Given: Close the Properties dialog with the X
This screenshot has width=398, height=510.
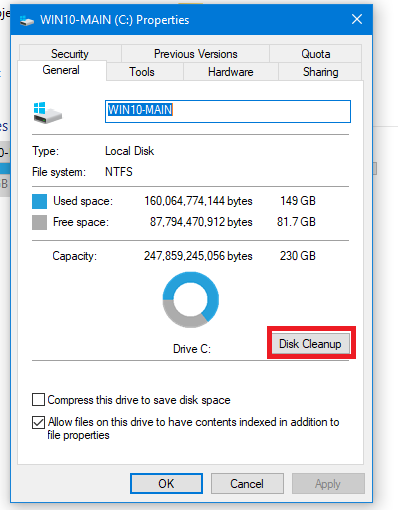Looking at the screenshot, I should [x=357, y=19].
